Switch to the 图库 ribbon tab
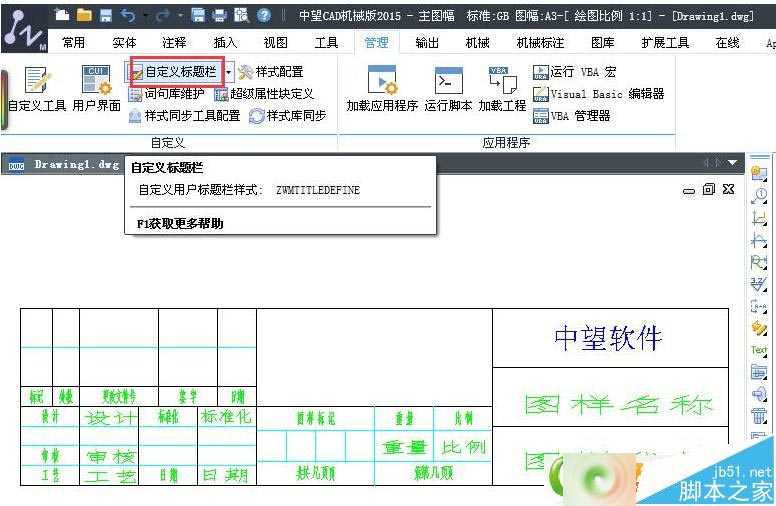Viewport: 776px width, 506px height. (603, 43)
